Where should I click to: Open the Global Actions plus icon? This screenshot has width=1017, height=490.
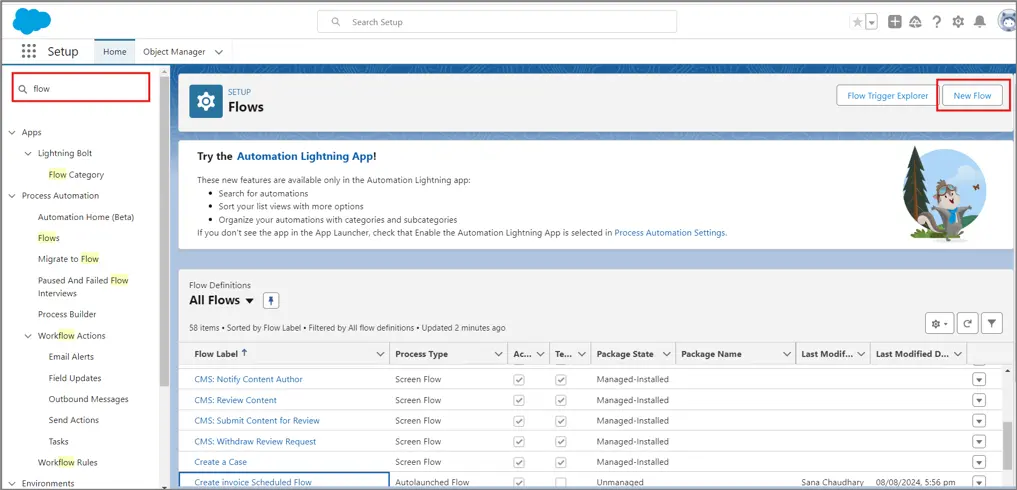(x=895, y=22)
